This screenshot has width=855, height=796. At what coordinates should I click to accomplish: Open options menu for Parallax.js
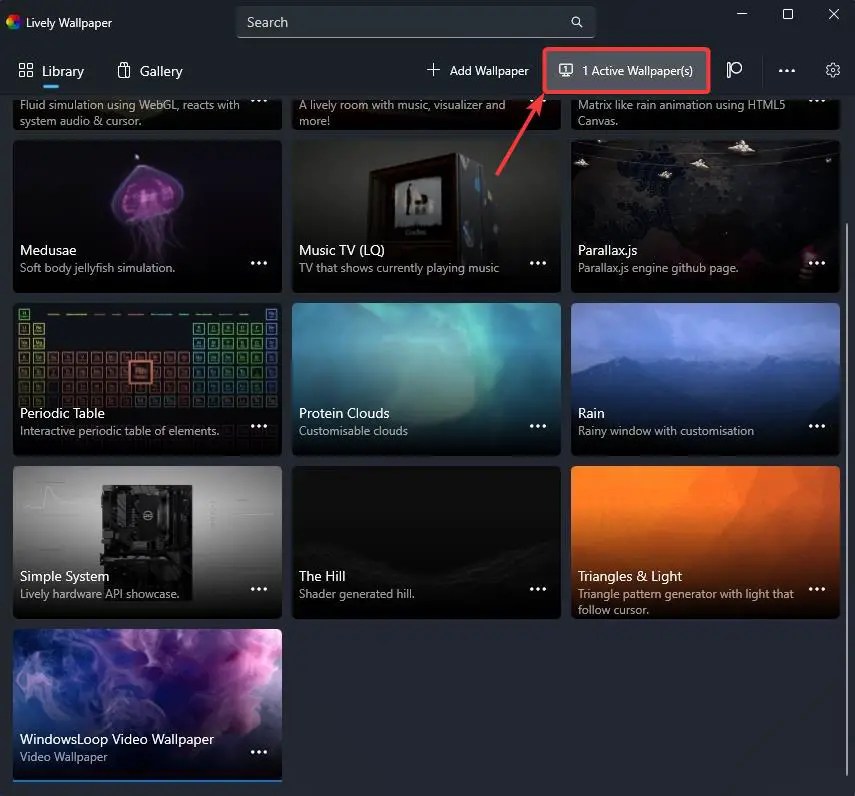point(816,263)
